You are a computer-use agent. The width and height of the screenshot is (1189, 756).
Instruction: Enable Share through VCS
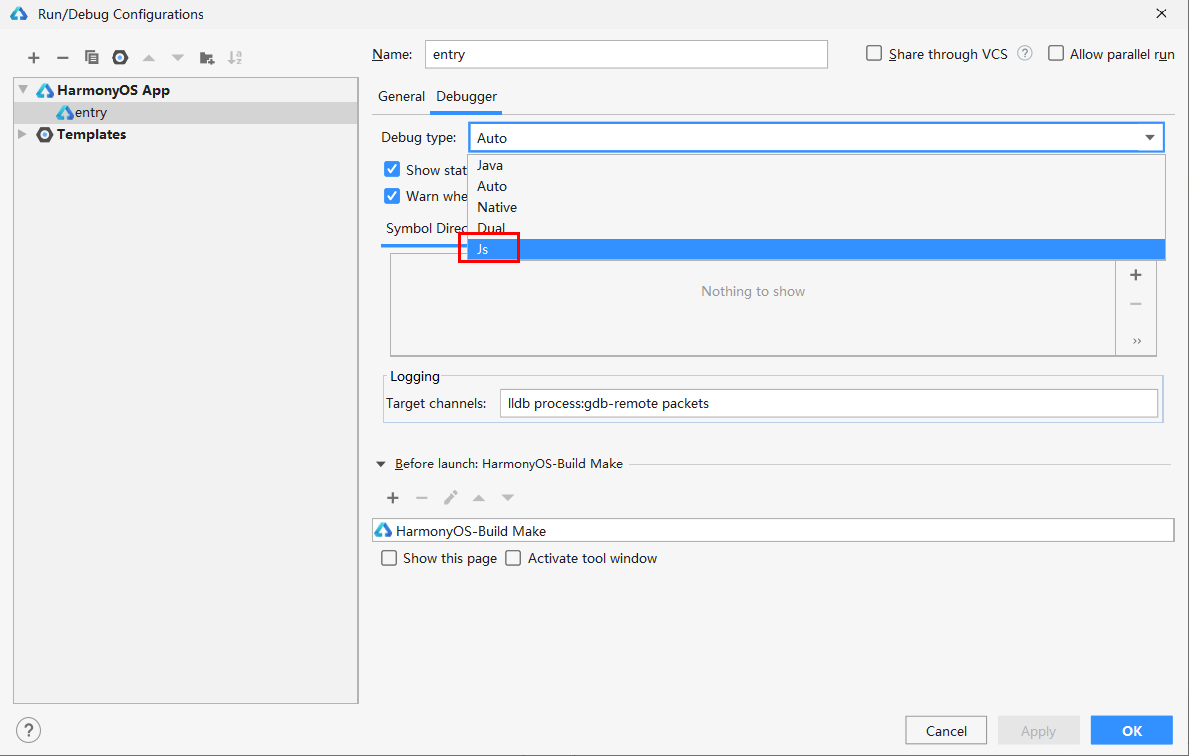coord(874,54)
